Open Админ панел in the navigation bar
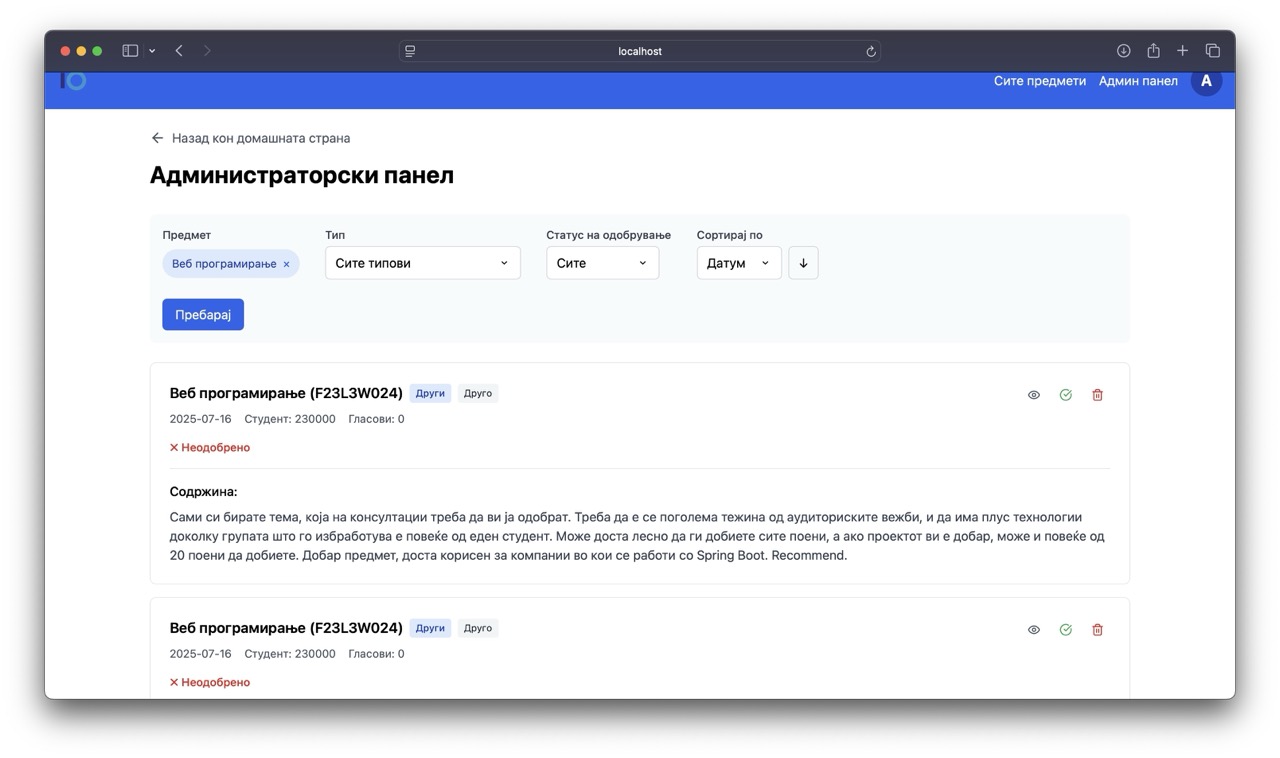 click(x=1138, y=81)
